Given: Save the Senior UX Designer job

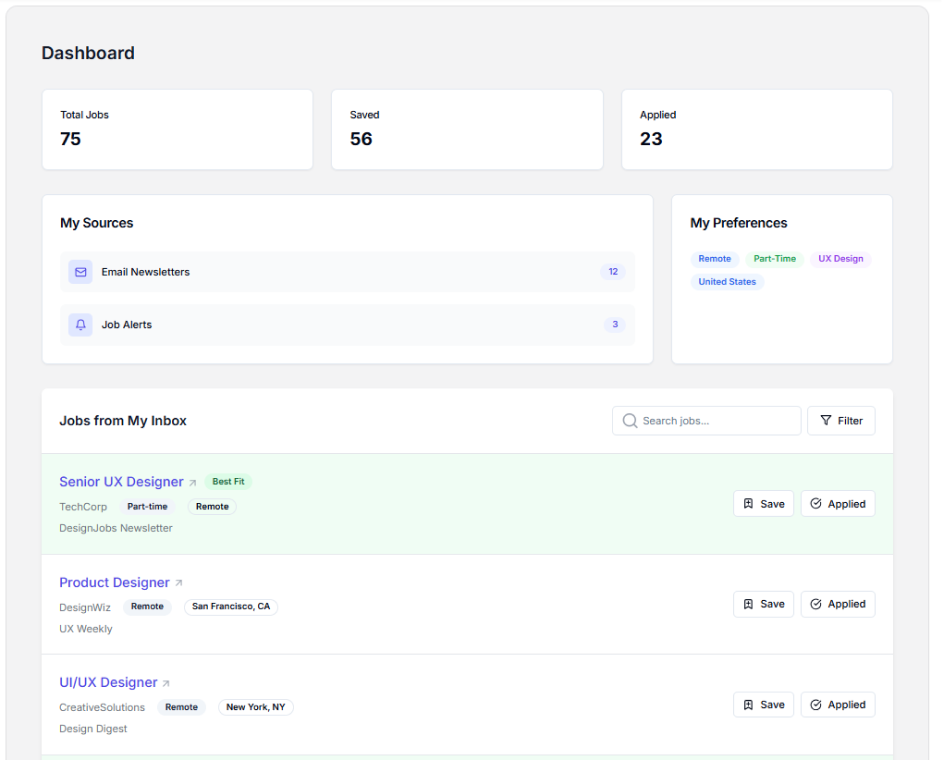Looking at the screenshot, I should [x=764, y=504].
